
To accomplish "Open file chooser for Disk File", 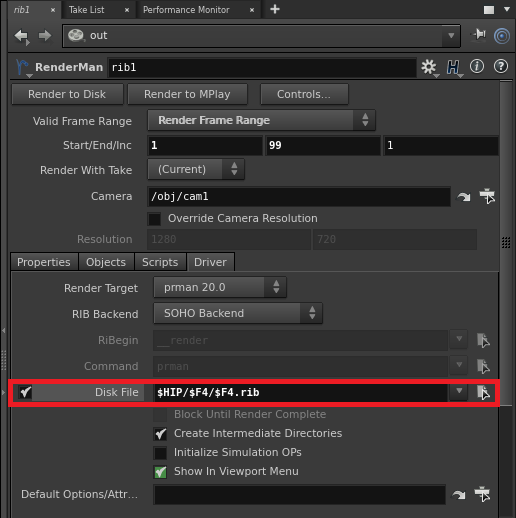I will [x=483, y=392].
